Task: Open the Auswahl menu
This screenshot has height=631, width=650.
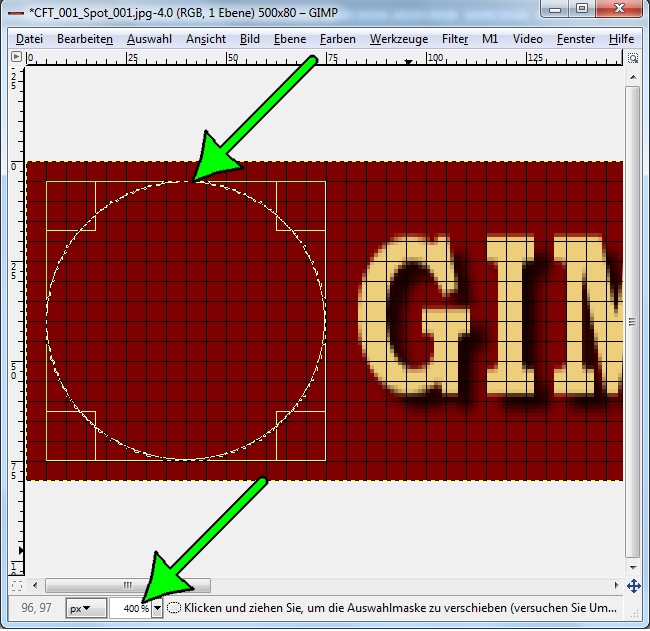Action: pos(149,39)
